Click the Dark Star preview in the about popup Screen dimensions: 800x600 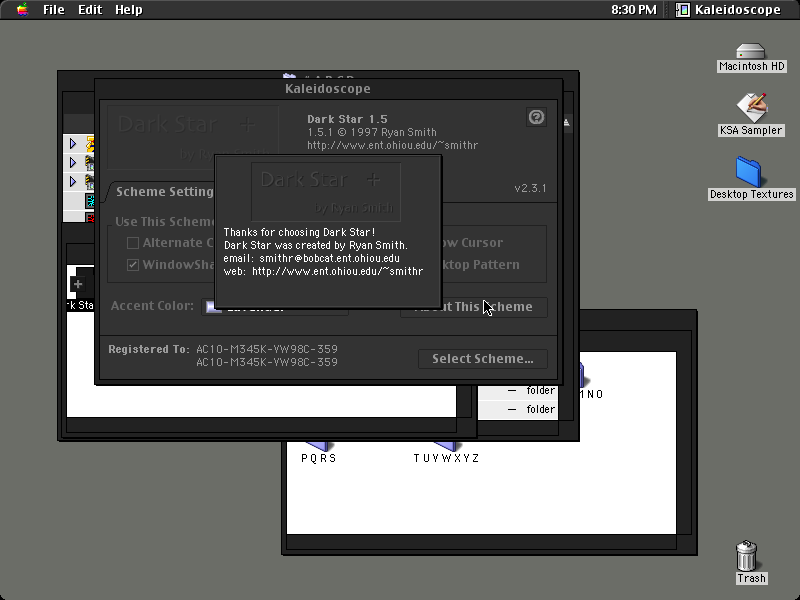pos(326,192)
